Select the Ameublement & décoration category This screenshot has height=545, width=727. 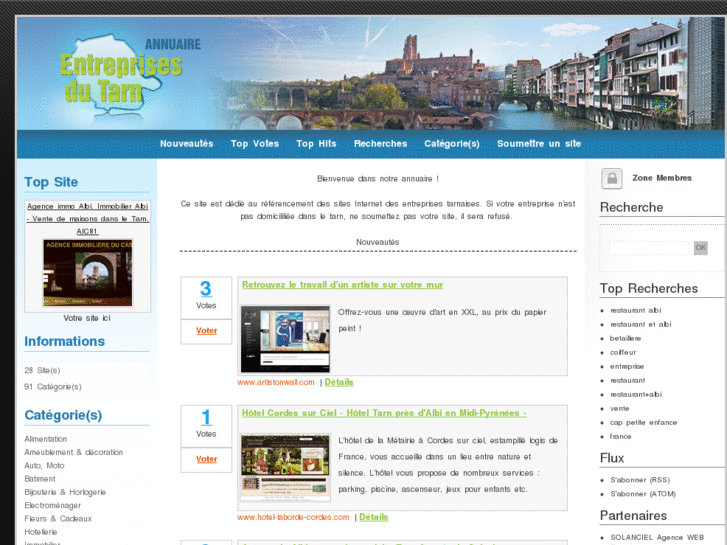[x=74, y=452]
